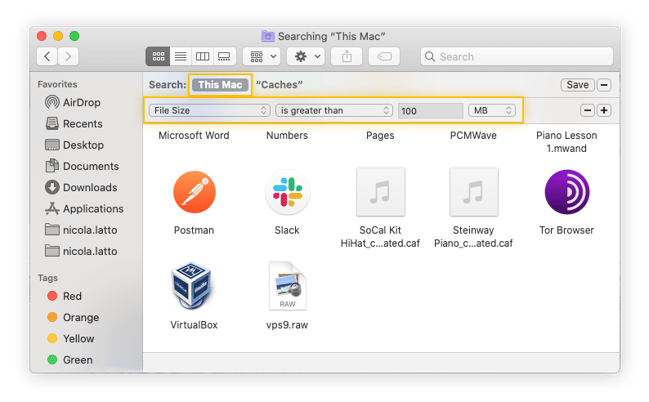The image size is (649, 402).
Task: Open Applications in the sidebar
Action: coord(84,209)
